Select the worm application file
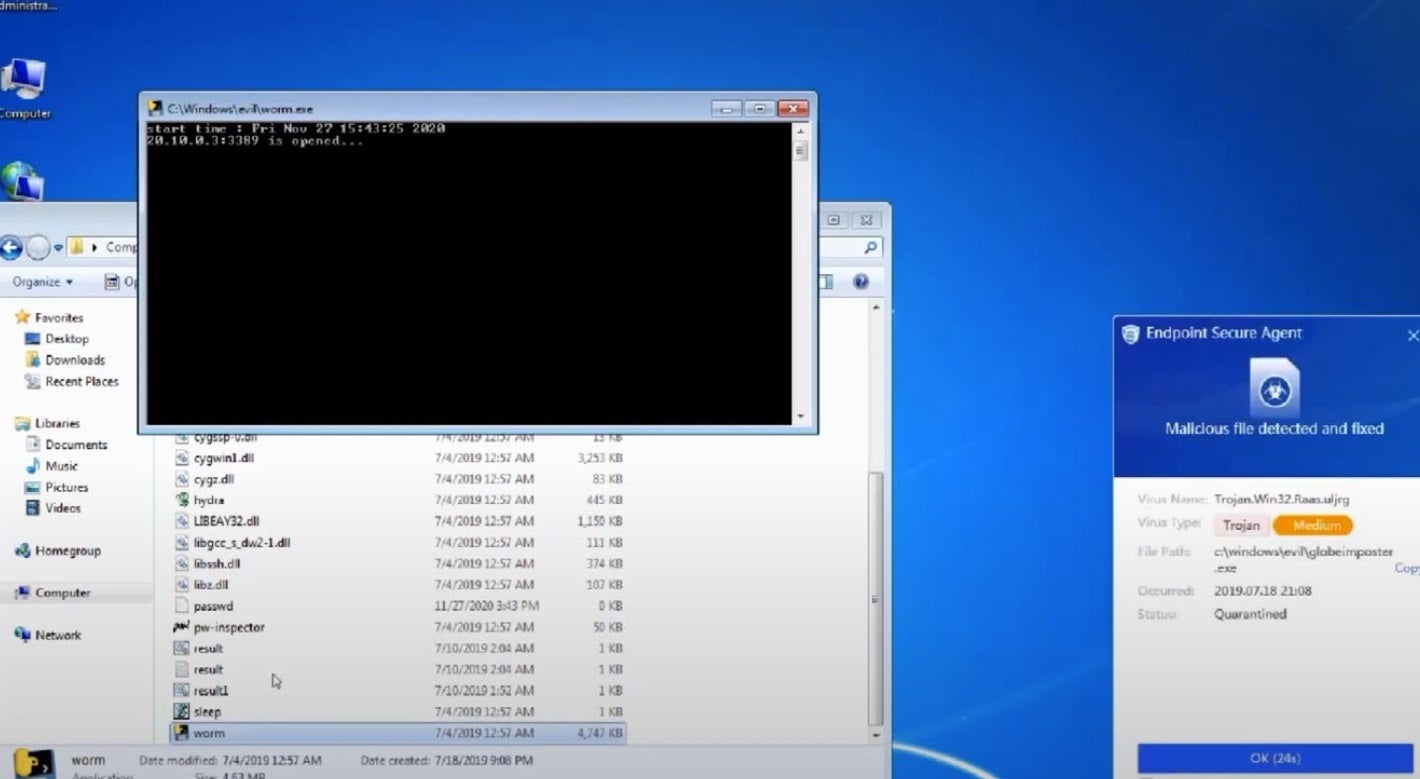 (398, 733)
